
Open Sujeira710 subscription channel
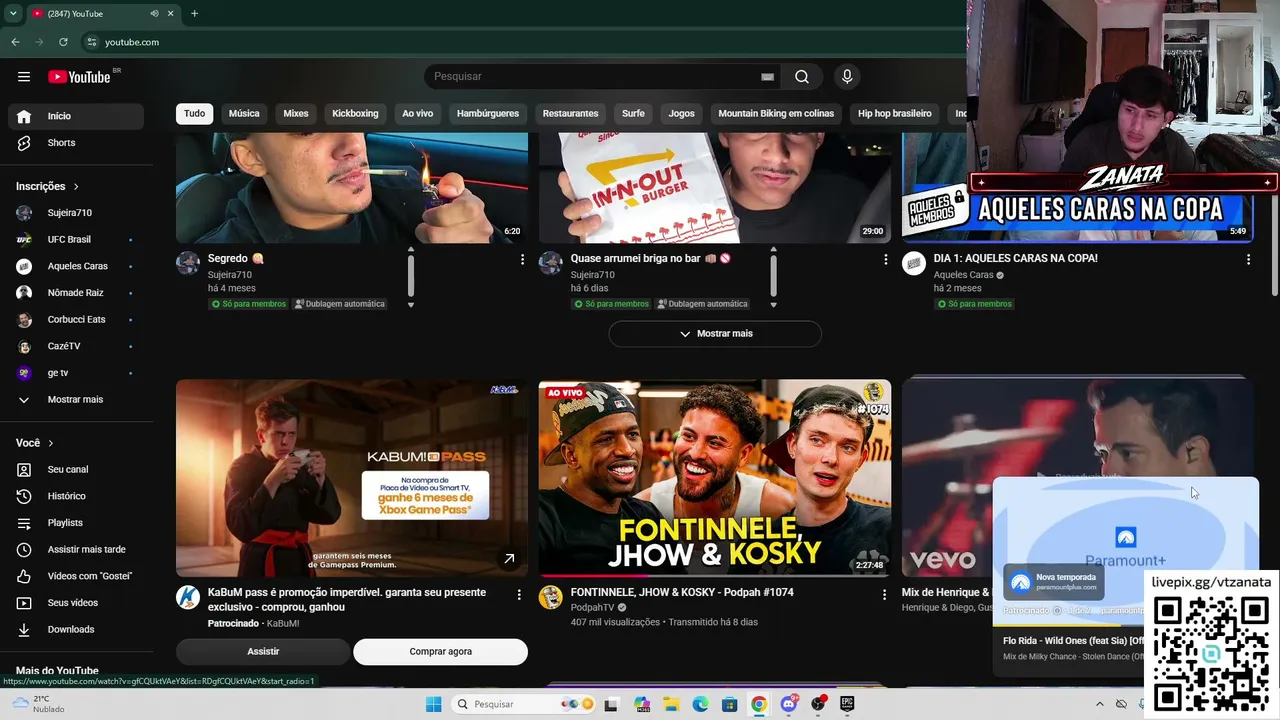76,213
